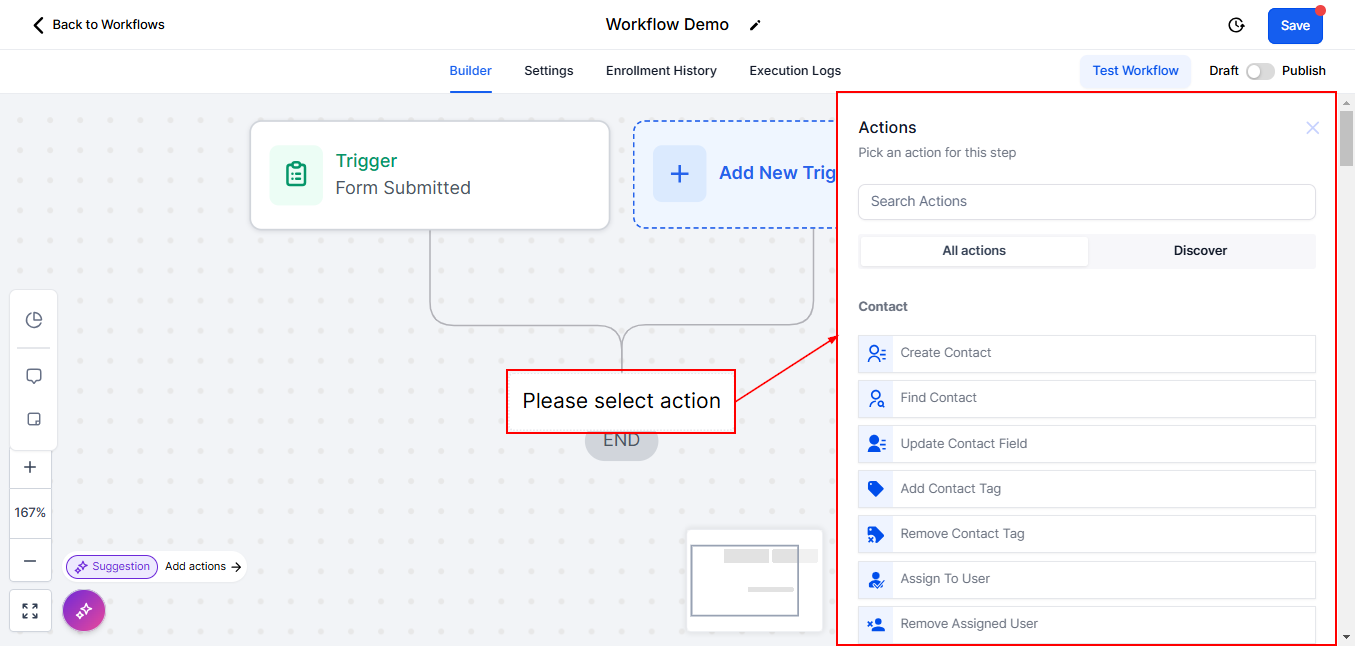Open the Execution Logs tab
Viewport: 1355px width, 646px height.
pos(795,71)
